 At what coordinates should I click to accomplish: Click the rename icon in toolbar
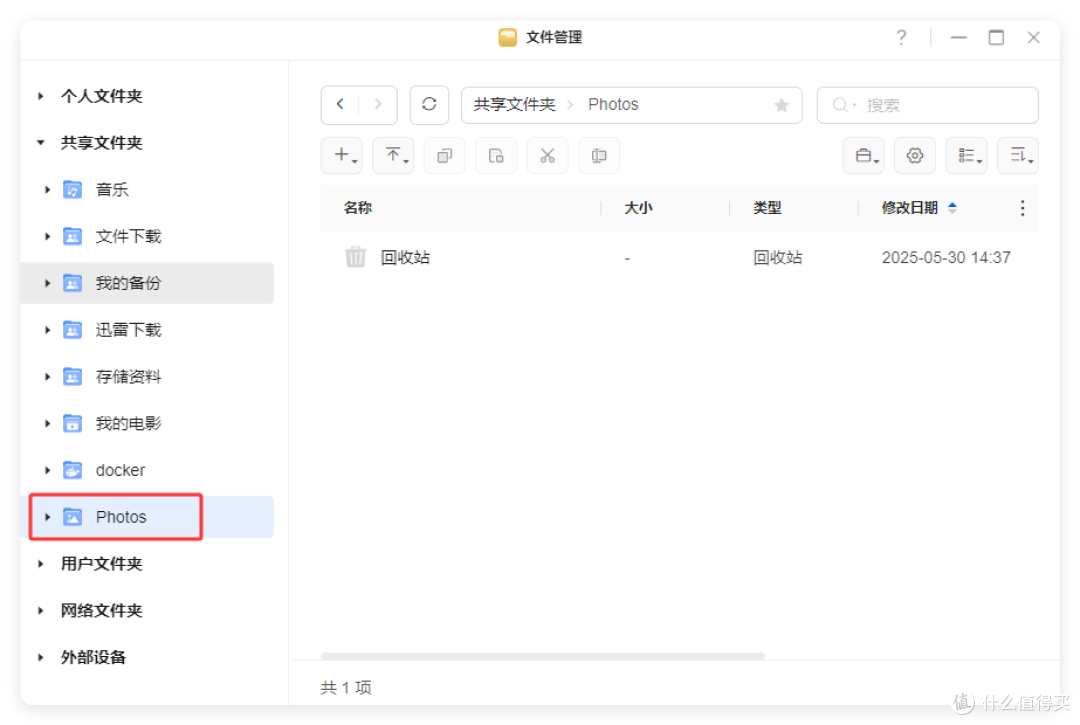599,156
